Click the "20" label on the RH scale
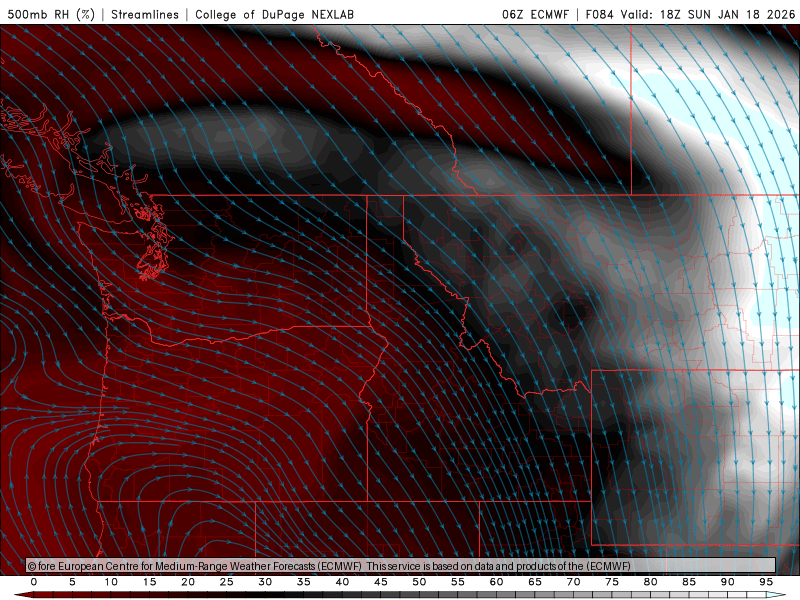The height and width of the screenshot is (600, 800). click(x=188, y=582)
